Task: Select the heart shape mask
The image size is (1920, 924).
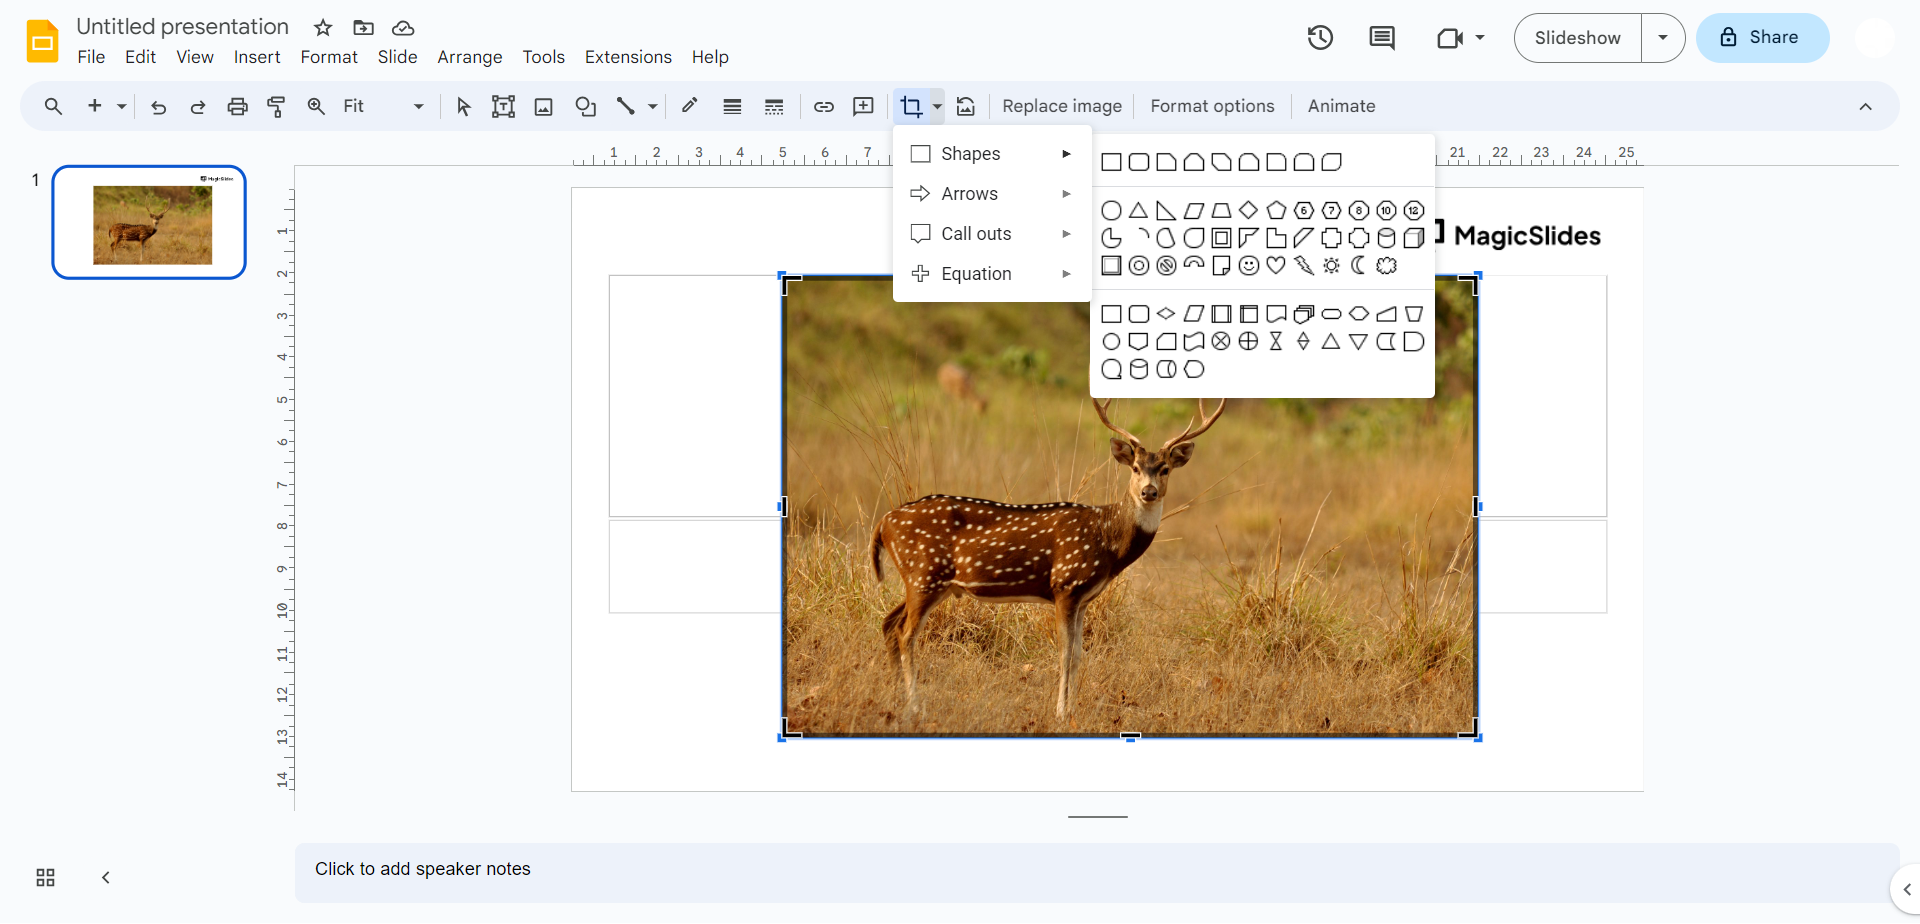Action: point(1276,266)
